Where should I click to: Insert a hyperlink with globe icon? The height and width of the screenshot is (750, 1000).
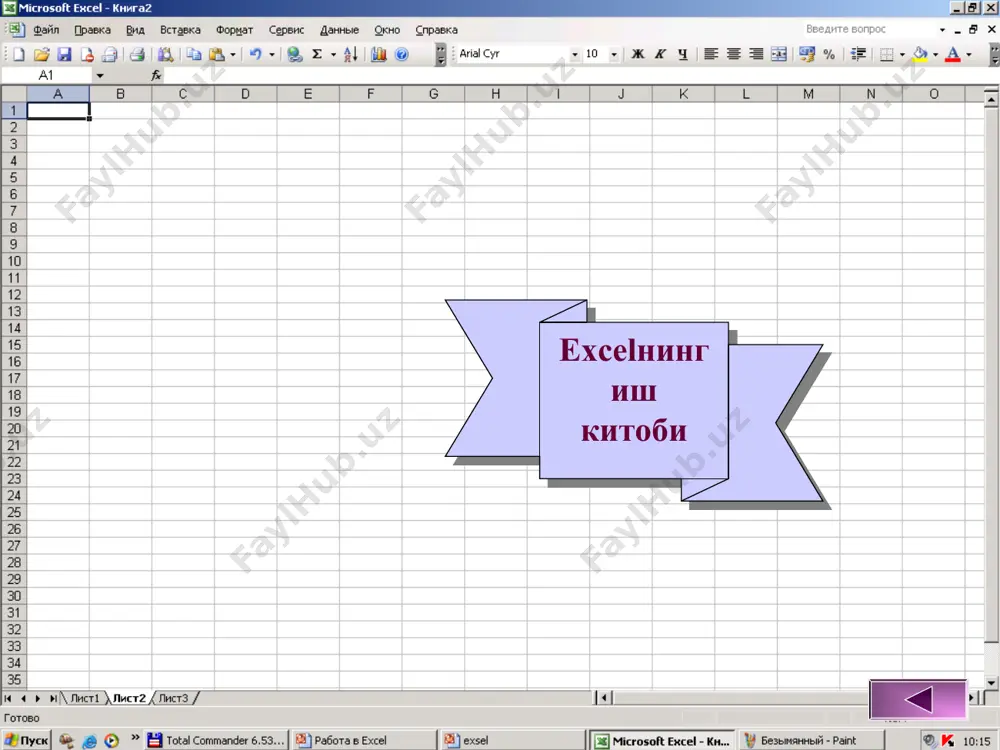294,54
